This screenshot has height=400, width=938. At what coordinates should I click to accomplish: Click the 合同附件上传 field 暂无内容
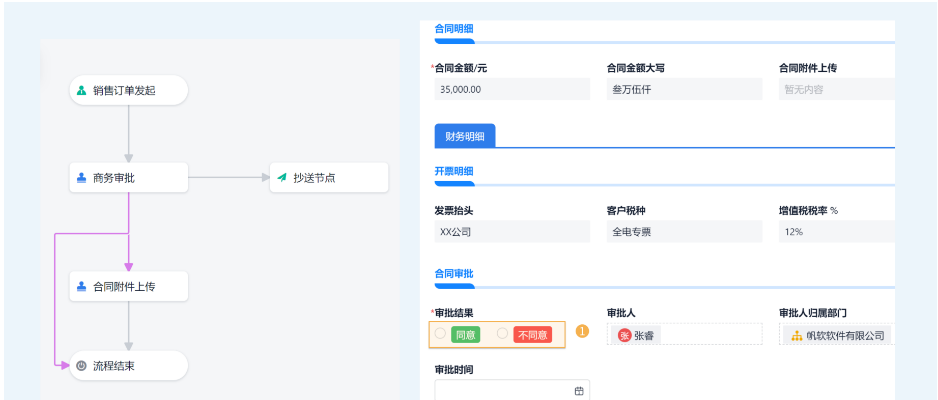point(836,89)
